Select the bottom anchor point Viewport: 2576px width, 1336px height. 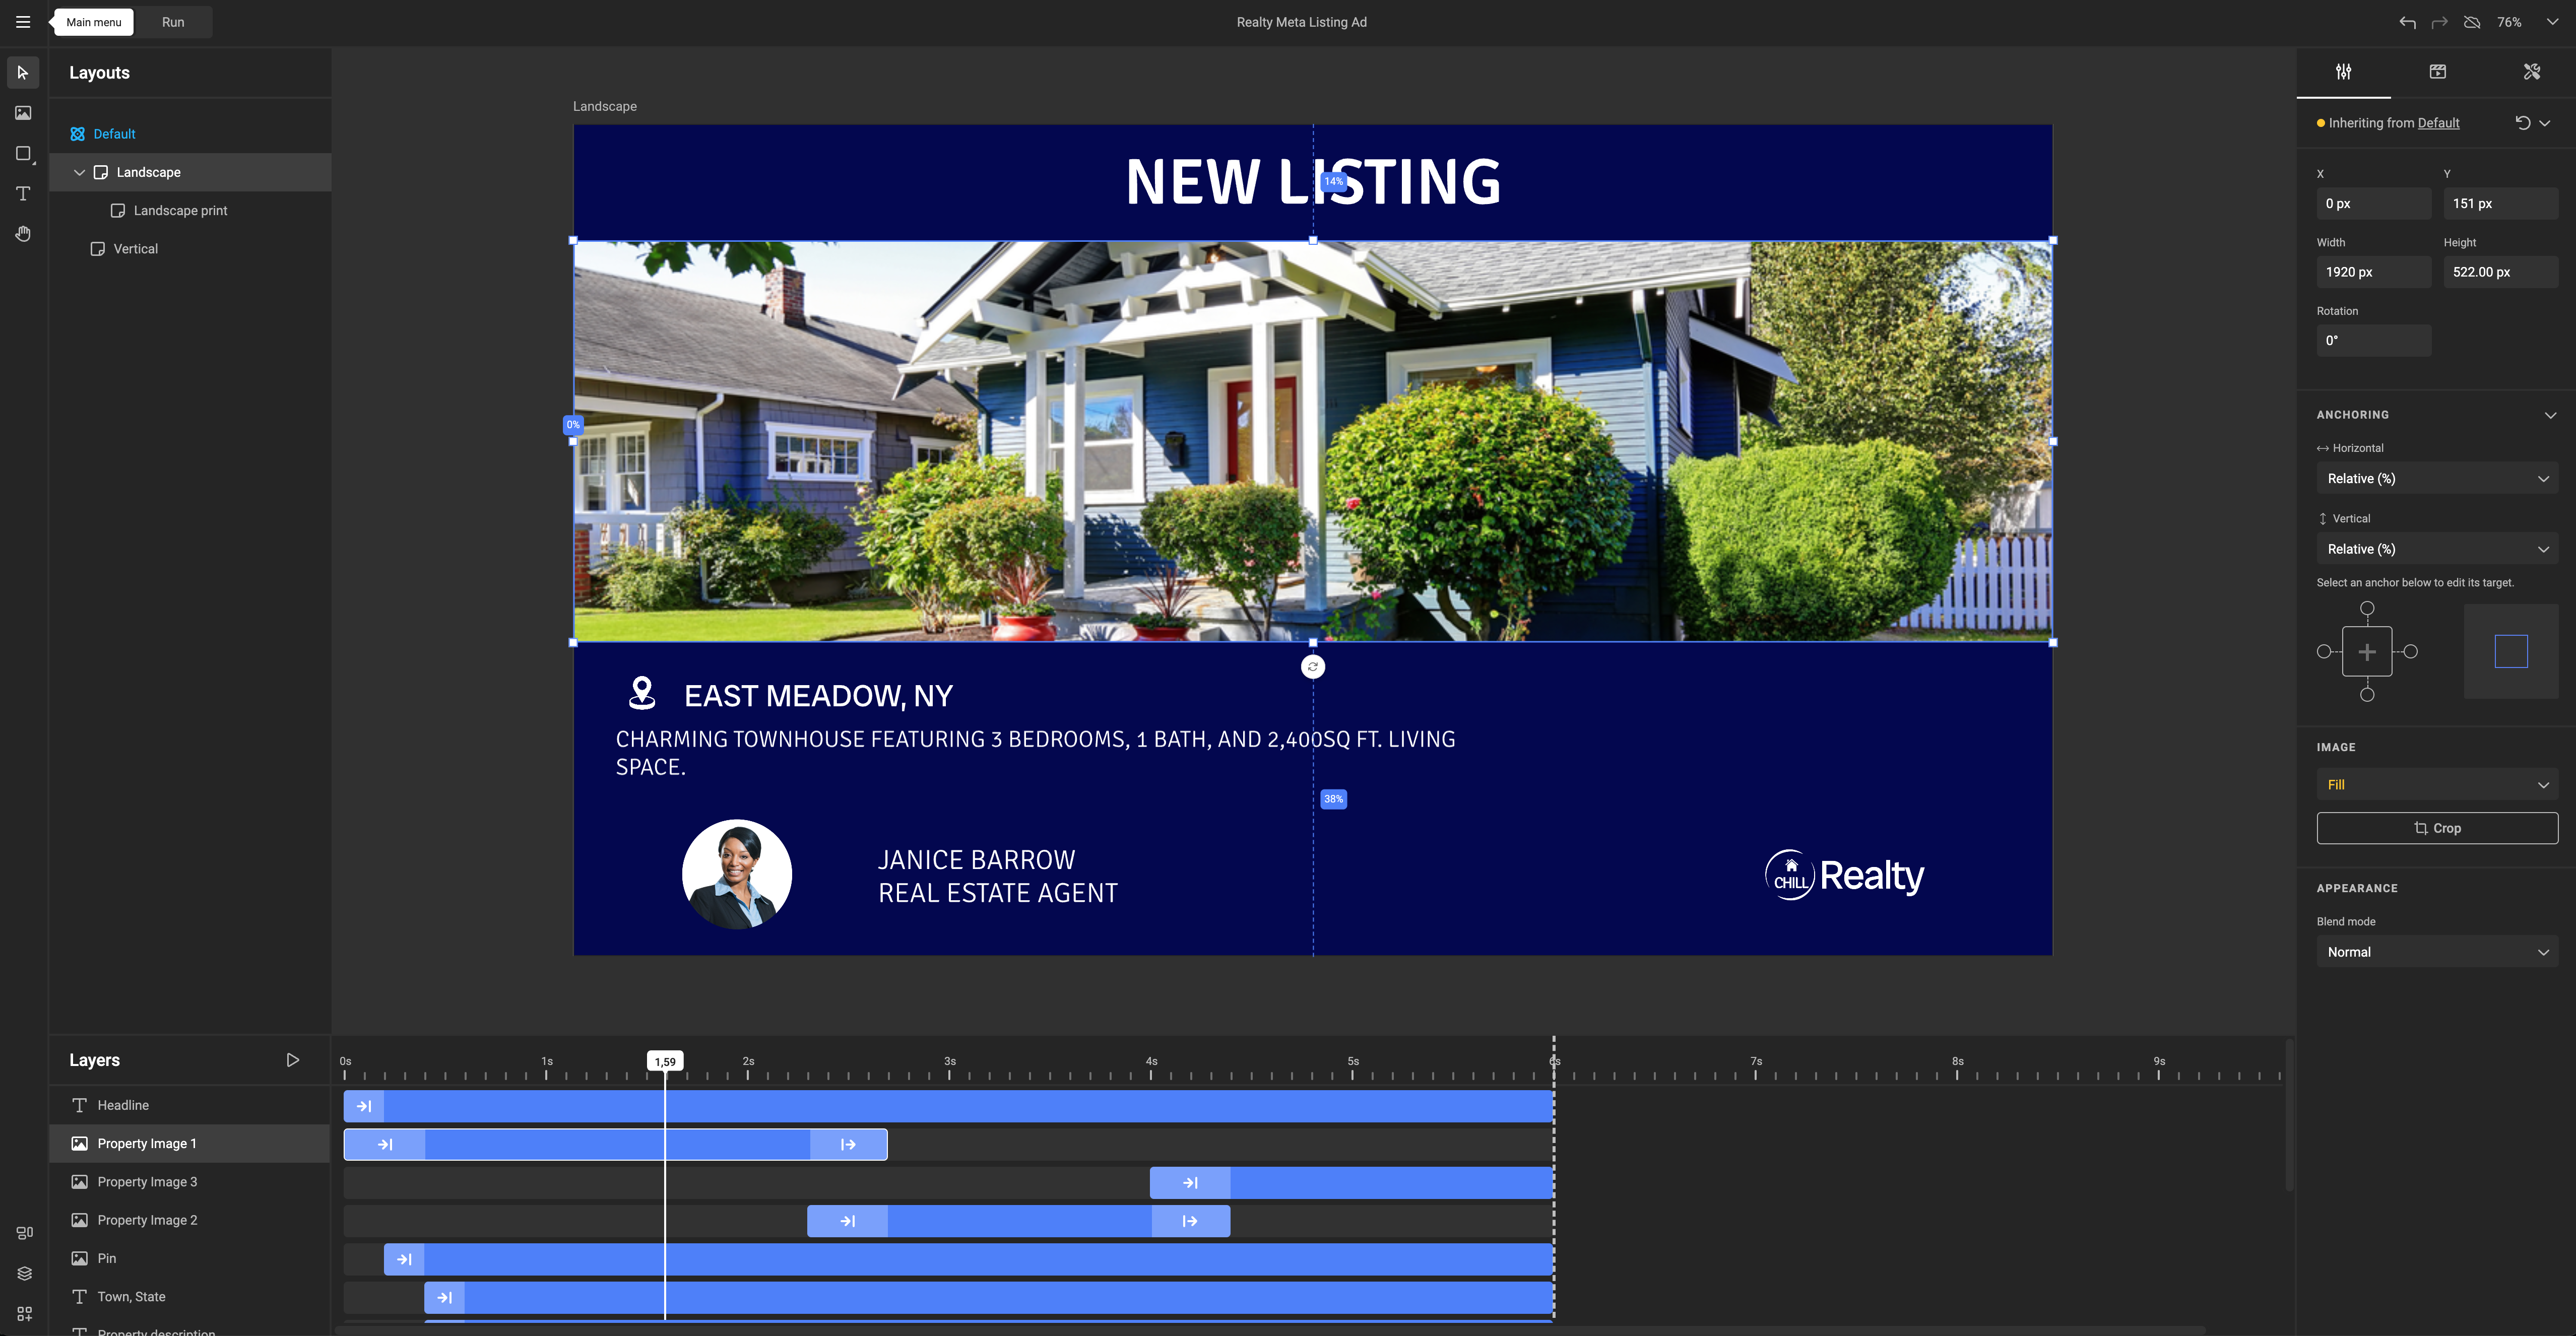[x=2367, y=695]
